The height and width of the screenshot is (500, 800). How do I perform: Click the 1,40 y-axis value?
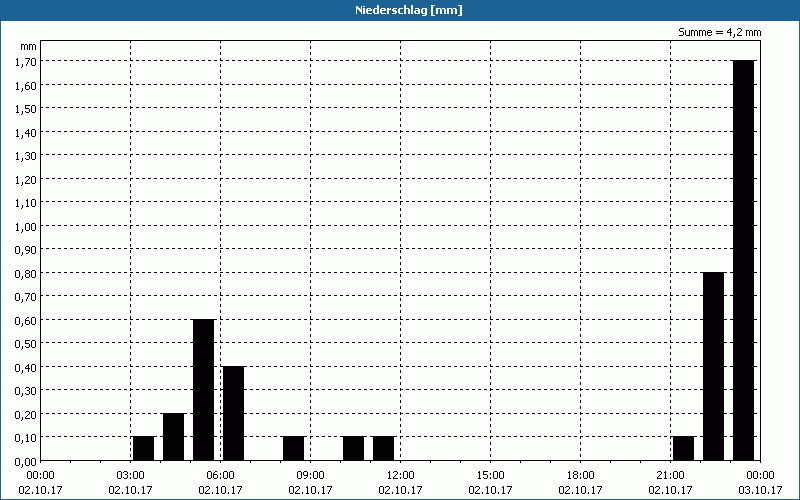click(x=26, y=132)
